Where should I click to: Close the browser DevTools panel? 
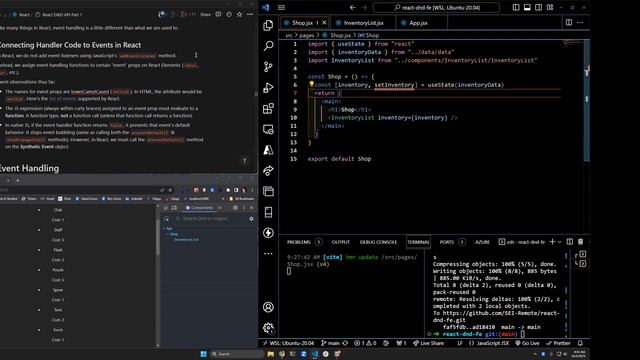(251, 208)
